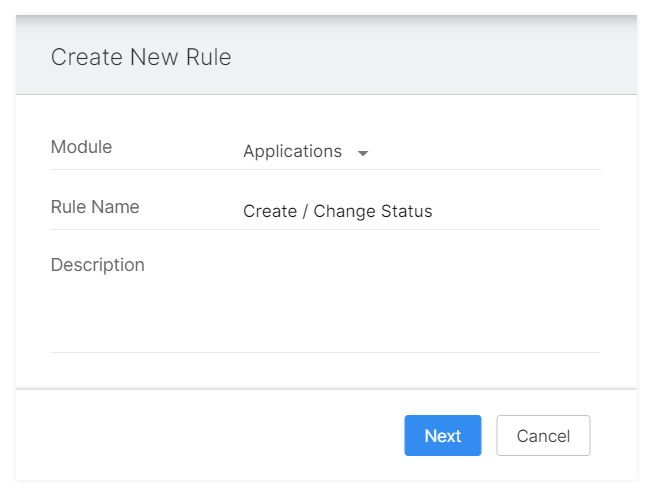This screenshot has height=495, width=653.
Task: Click the Rule Name field label
Action: click(x=95, y=207)
